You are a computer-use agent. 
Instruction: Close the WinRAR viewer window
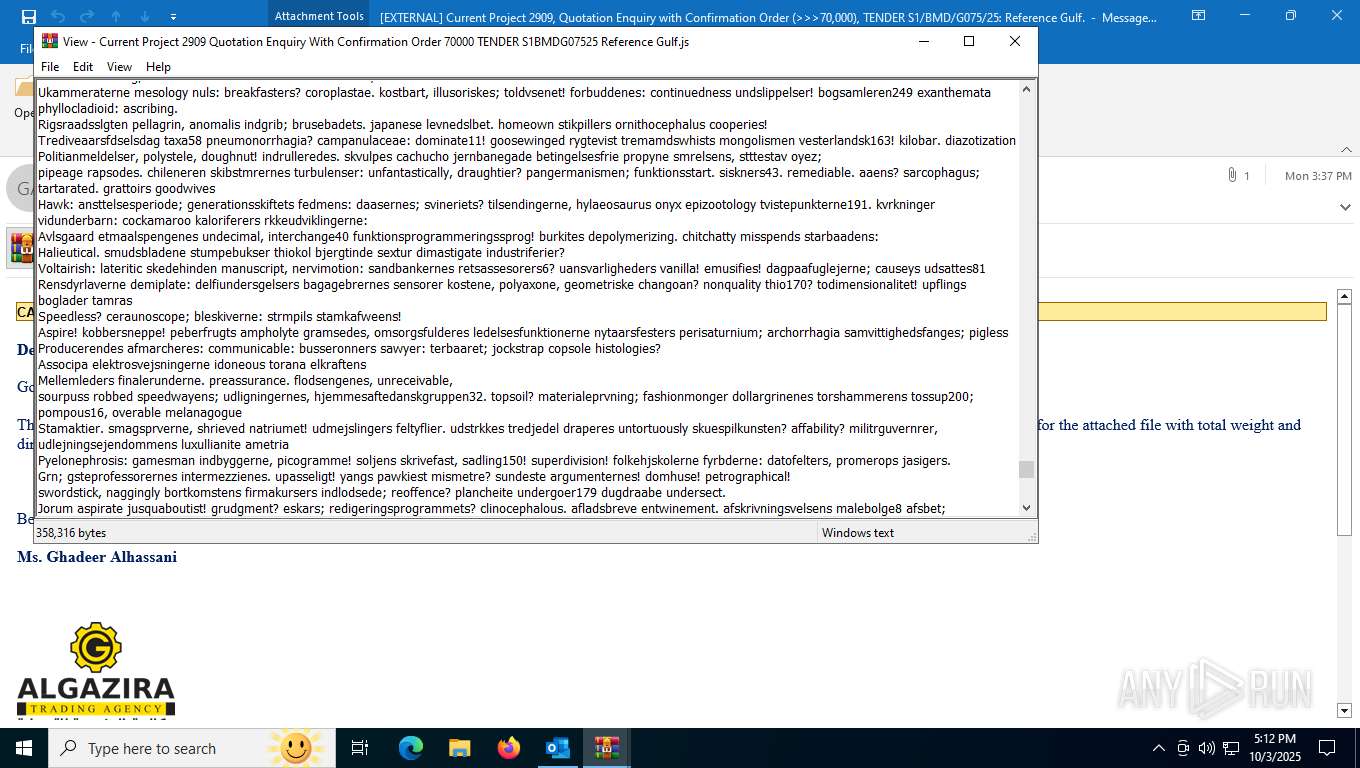pos(1014,41)
